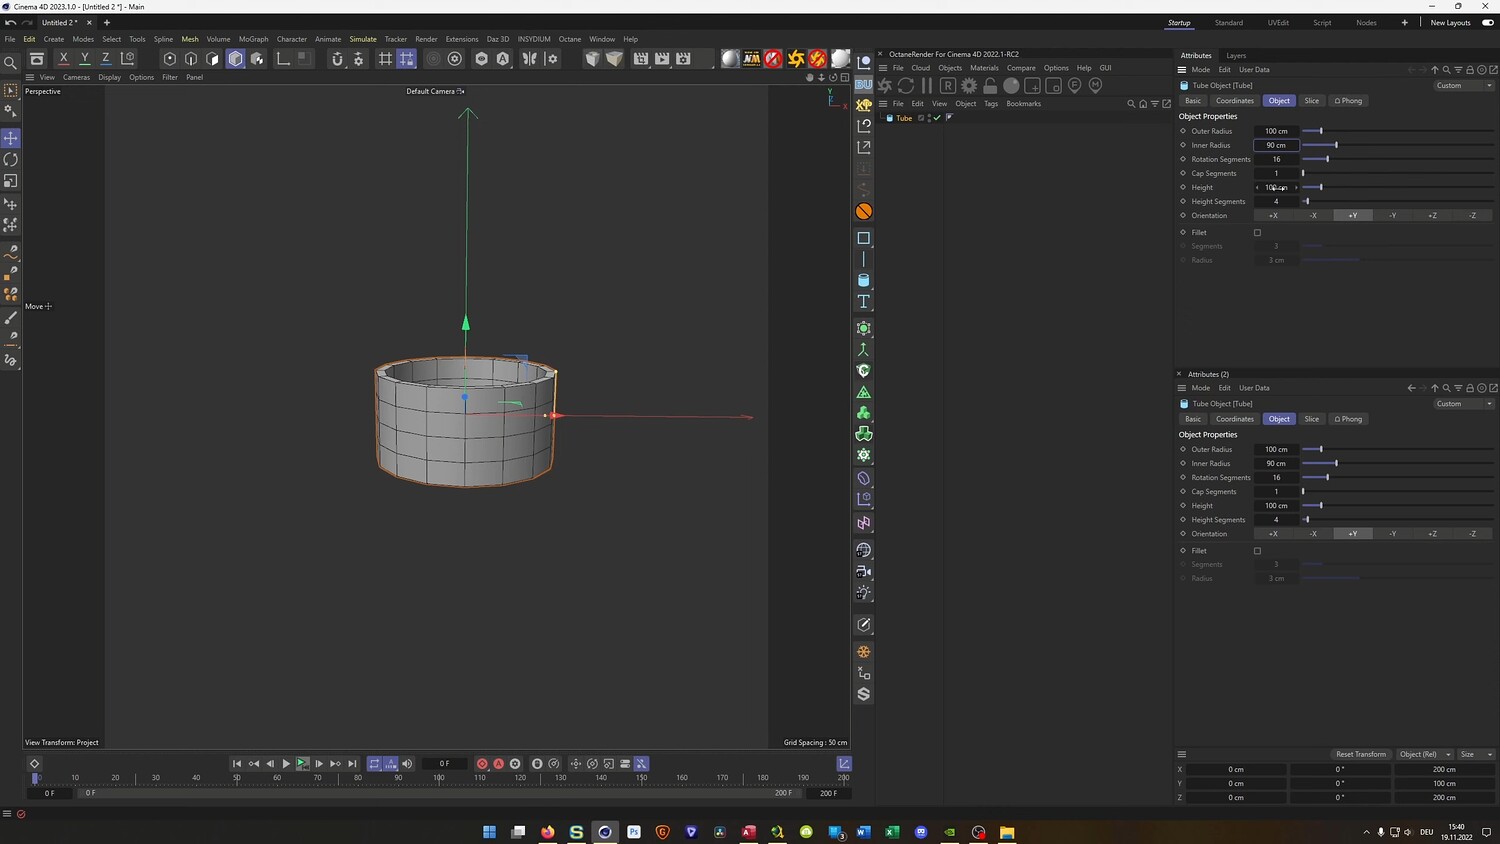Image resolution: width=1500 pixels, height=844 pixels.
Task: Switch to the Layers tab
Action: point(1236,56)
